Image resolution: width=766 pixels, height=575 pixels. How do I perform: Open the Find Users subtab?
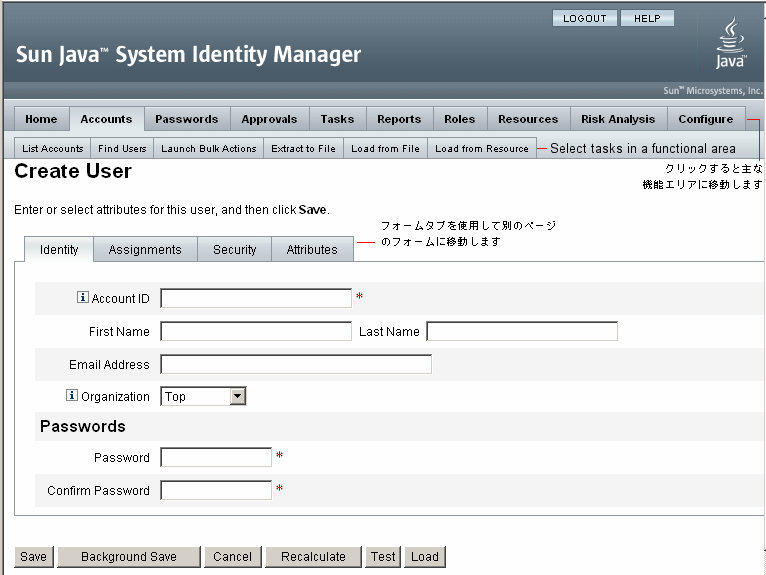[x=122, y=148]
